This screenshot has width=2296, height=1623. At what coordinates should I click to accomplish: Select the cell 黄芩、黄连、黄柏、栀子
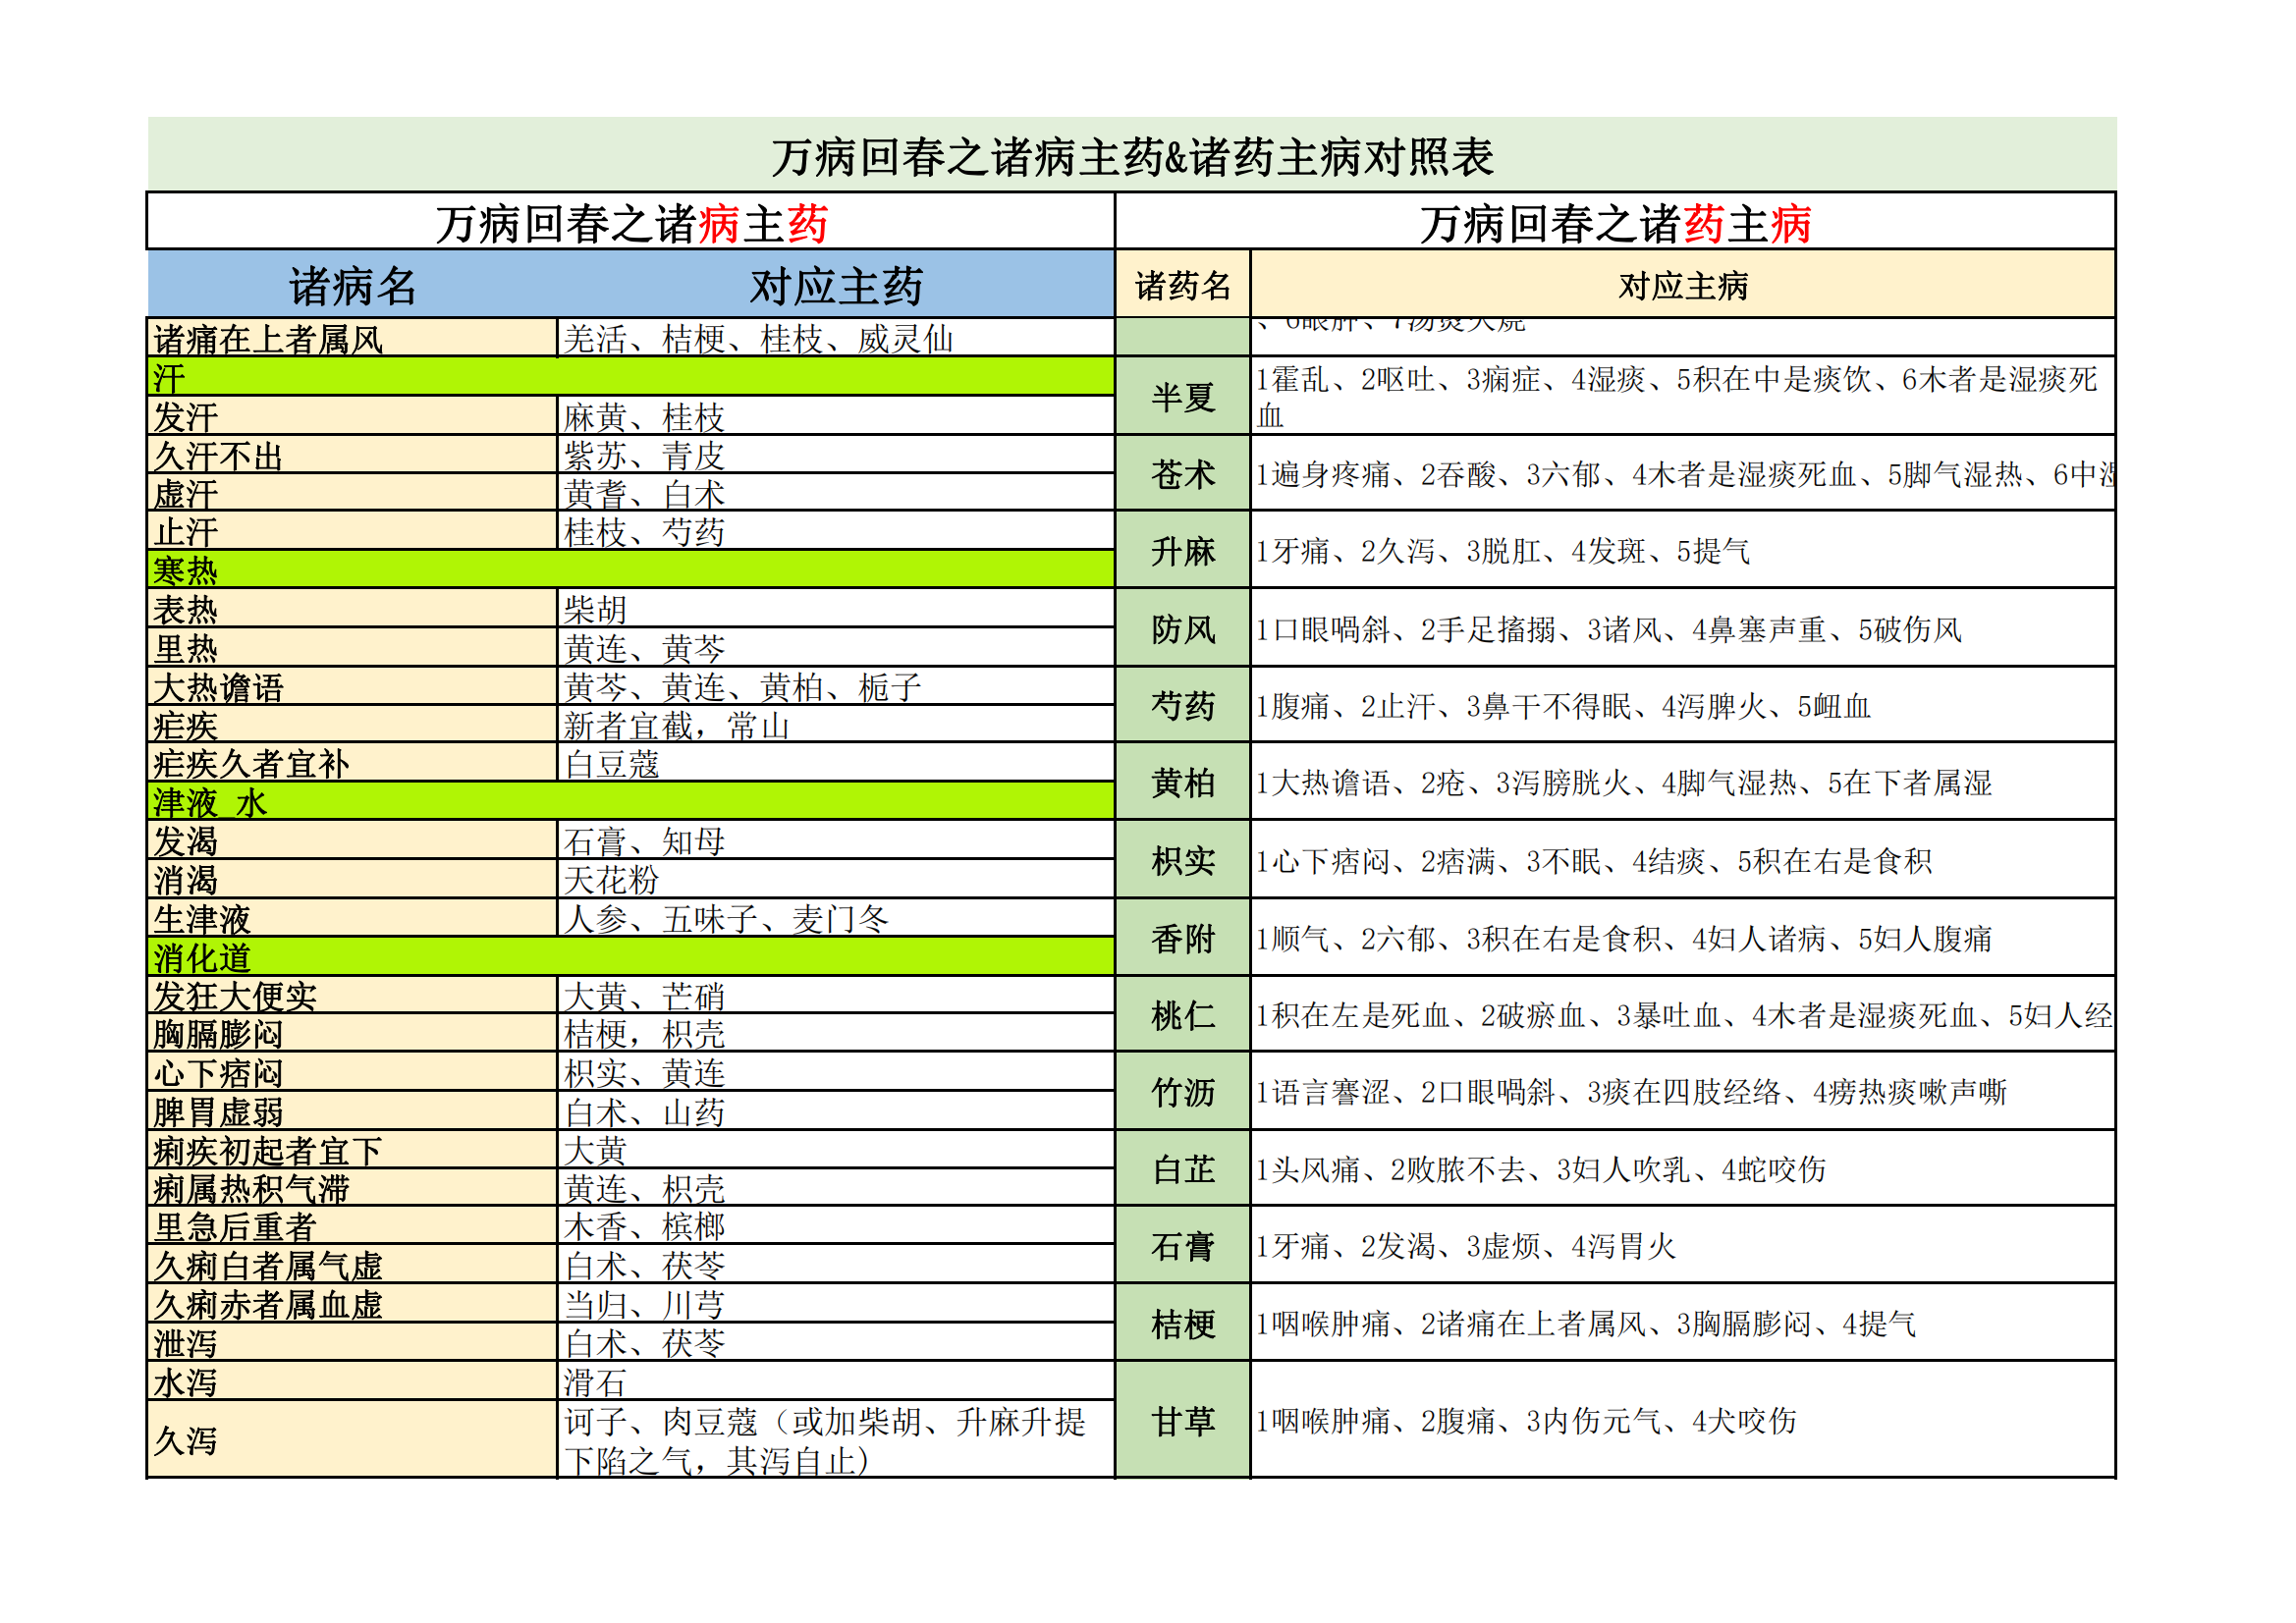(836, 687)
